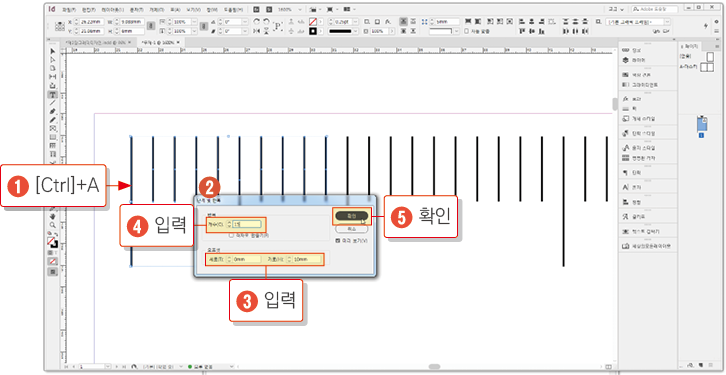Open the File (파일) menu
726x375 pixels.
pyautogui.click(x=69, y=9)
